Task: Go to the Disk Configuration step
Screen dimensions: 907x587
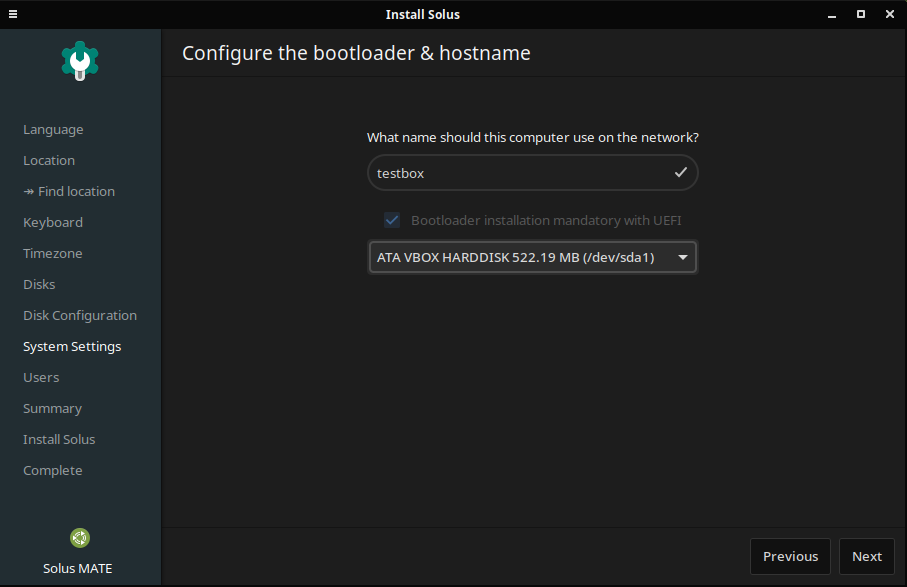Action: 80,316
